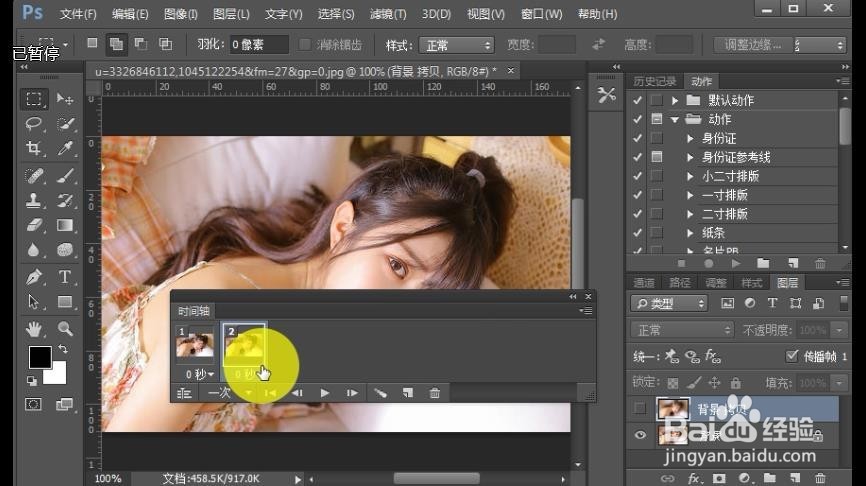Select the Rectangular Marquee tool
Image resolution: width=866 pixels, height=486 pixels.
click(34, 99)
